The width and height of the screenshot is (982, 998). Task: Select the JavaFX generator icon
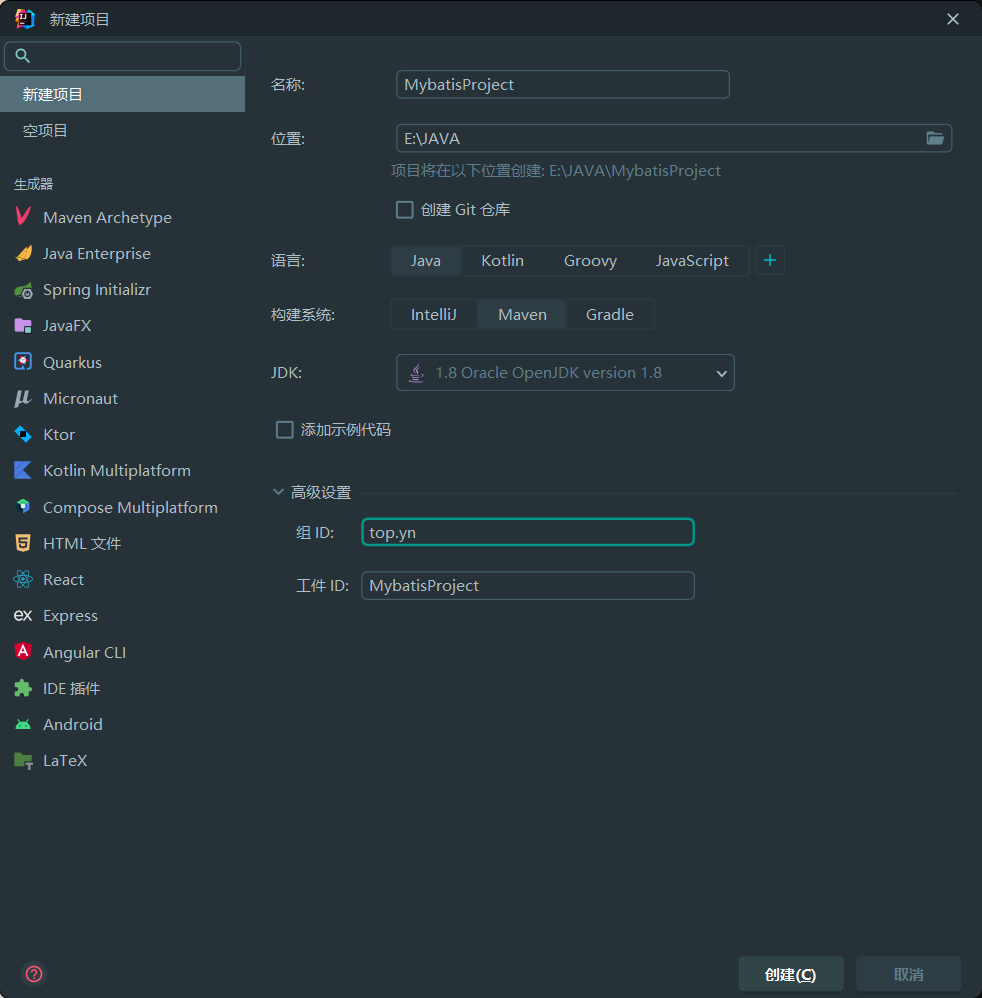pos(23,326)
